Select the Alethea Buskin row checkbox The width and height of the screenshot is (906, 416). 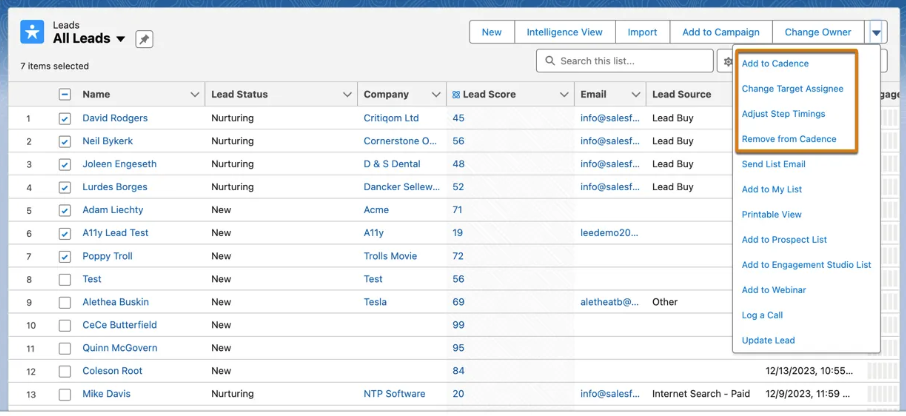[x=65, y=302]
